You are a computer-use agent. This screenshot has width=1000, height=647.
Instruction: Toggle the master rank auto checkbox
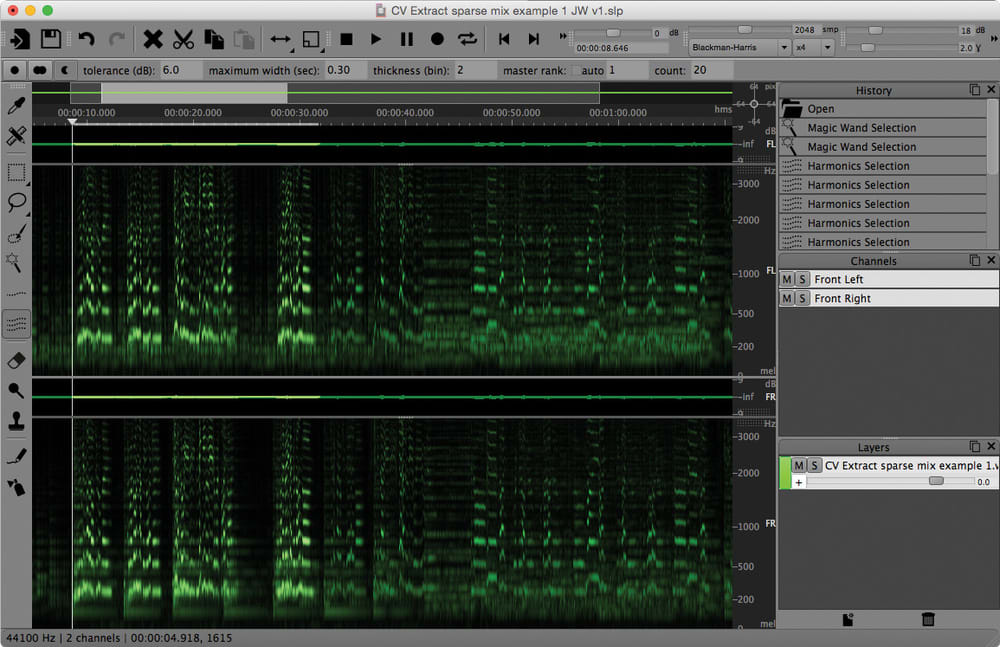point(576,71)
